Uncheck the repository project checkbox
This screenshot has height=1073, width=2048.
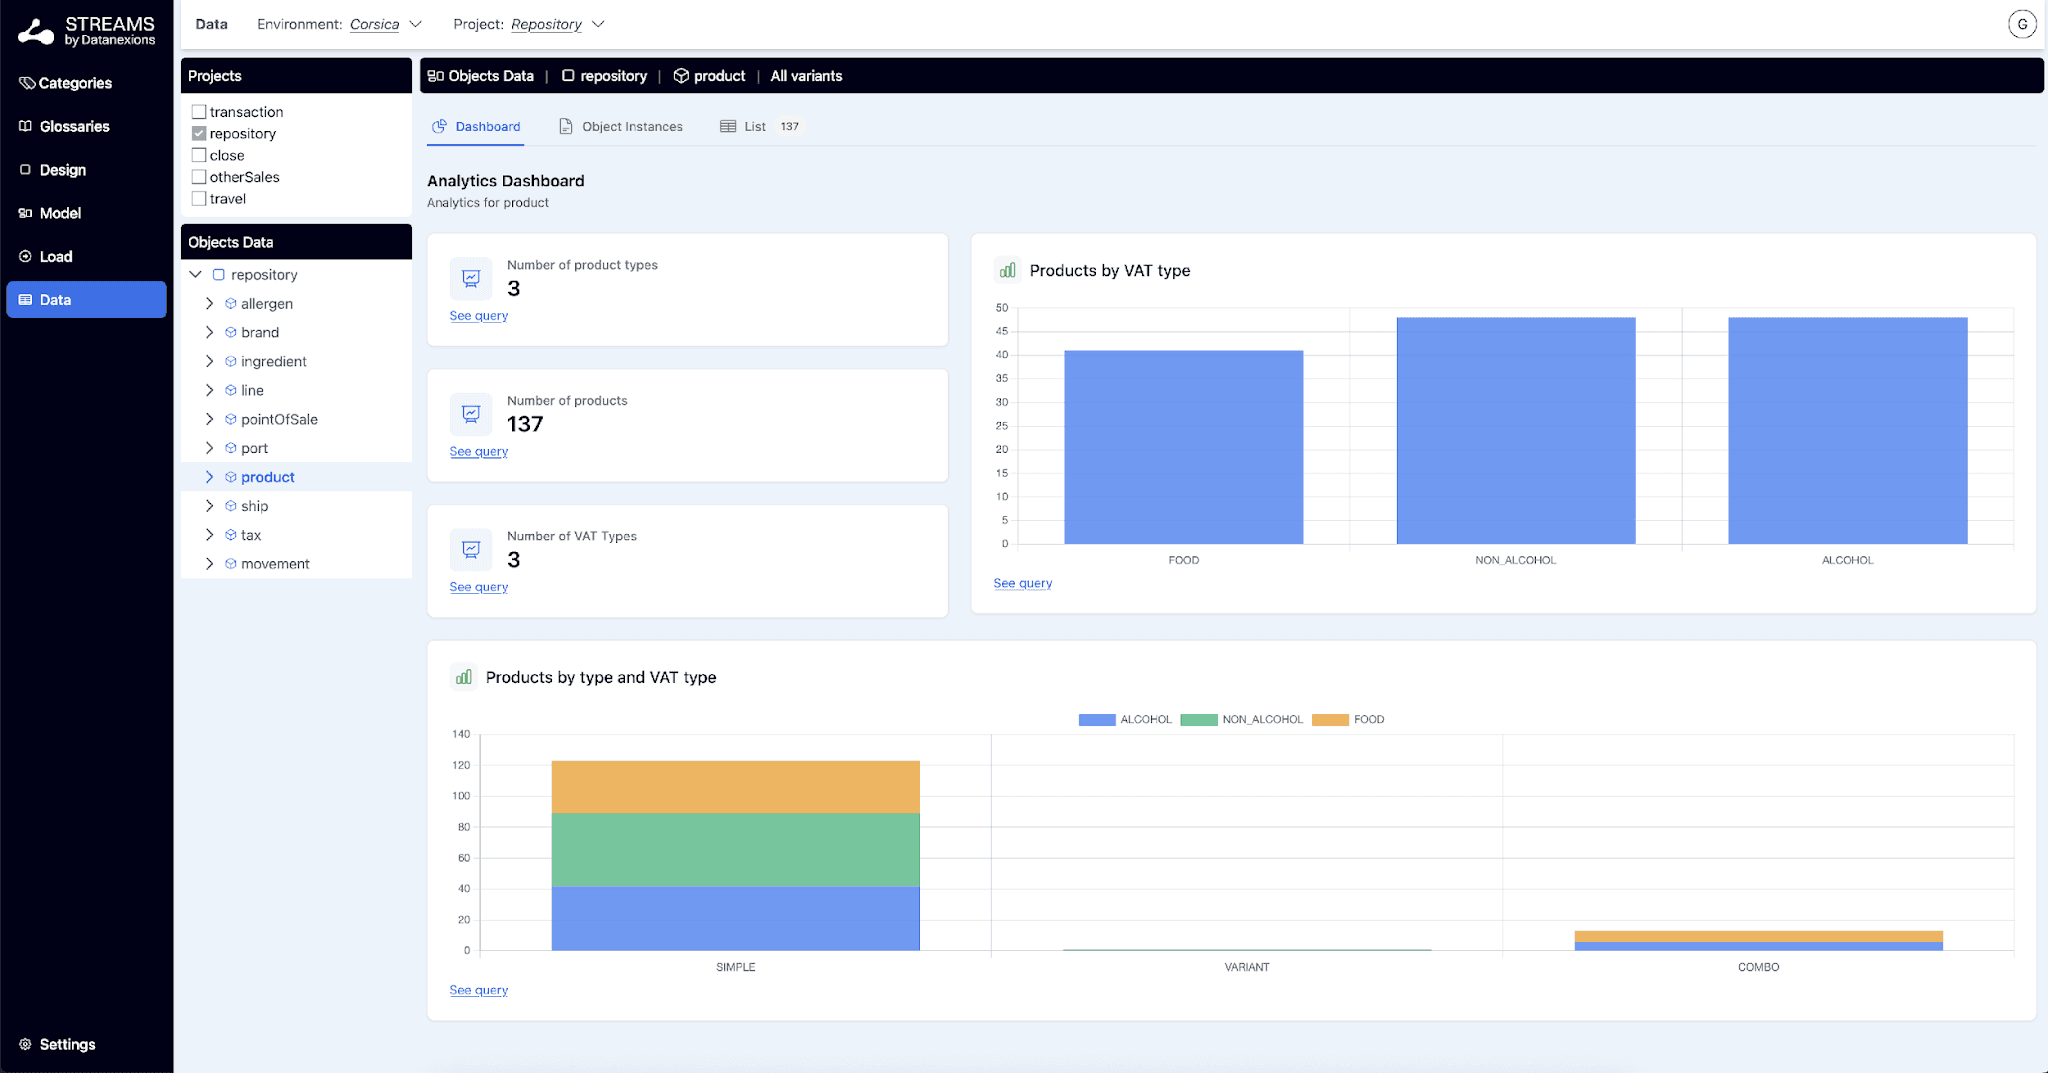pos(199,133)
